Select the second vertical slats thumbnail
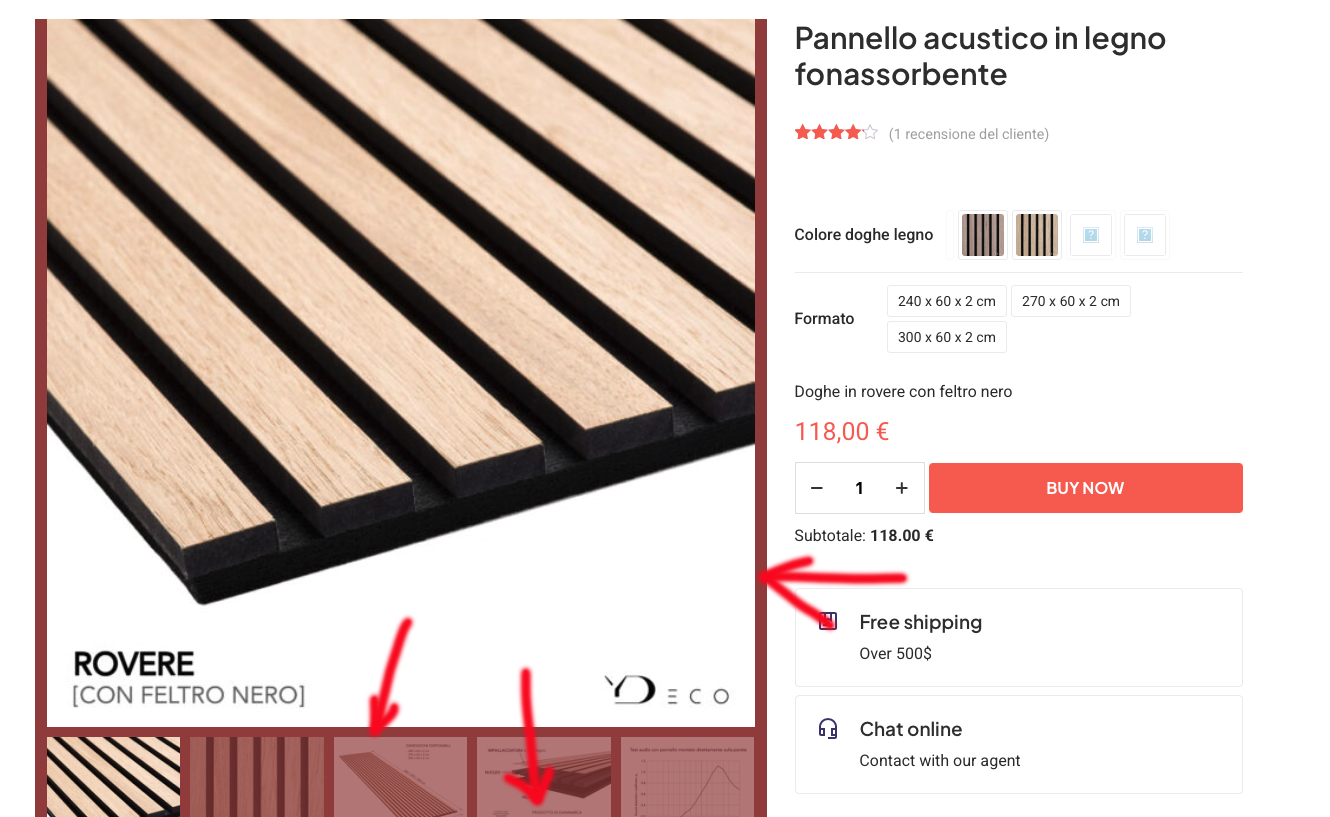Viewport: 1330px width, 817px height. click(257, 777)
